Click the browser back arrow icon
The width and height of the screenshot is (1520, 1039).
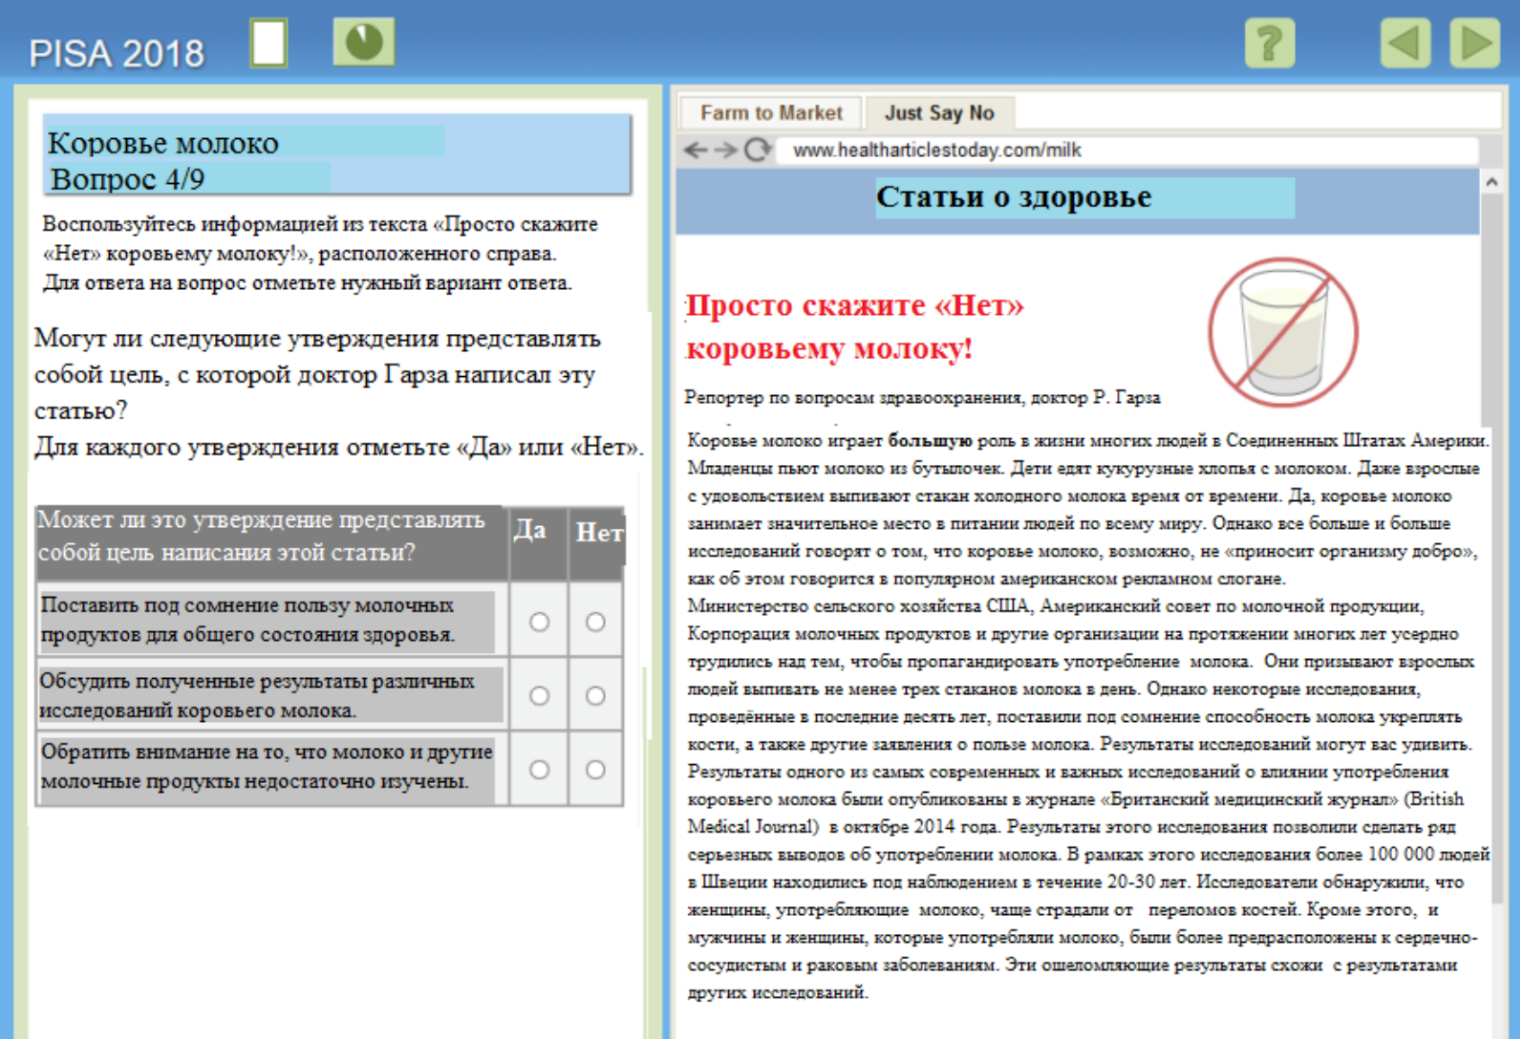point(695,150)
